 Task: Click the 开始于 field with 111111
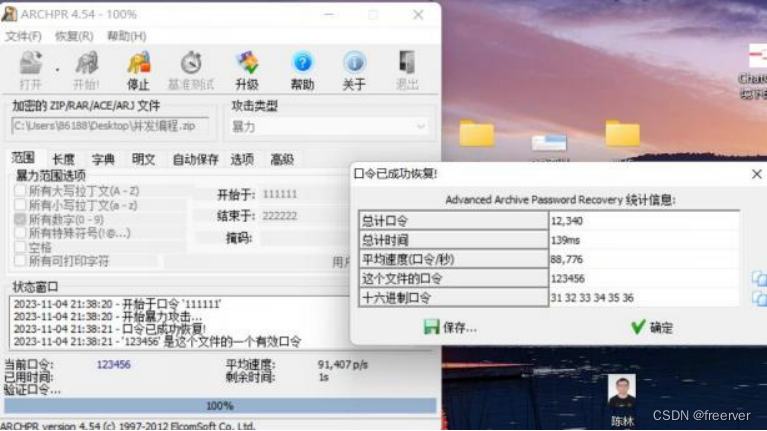(304, 194)
